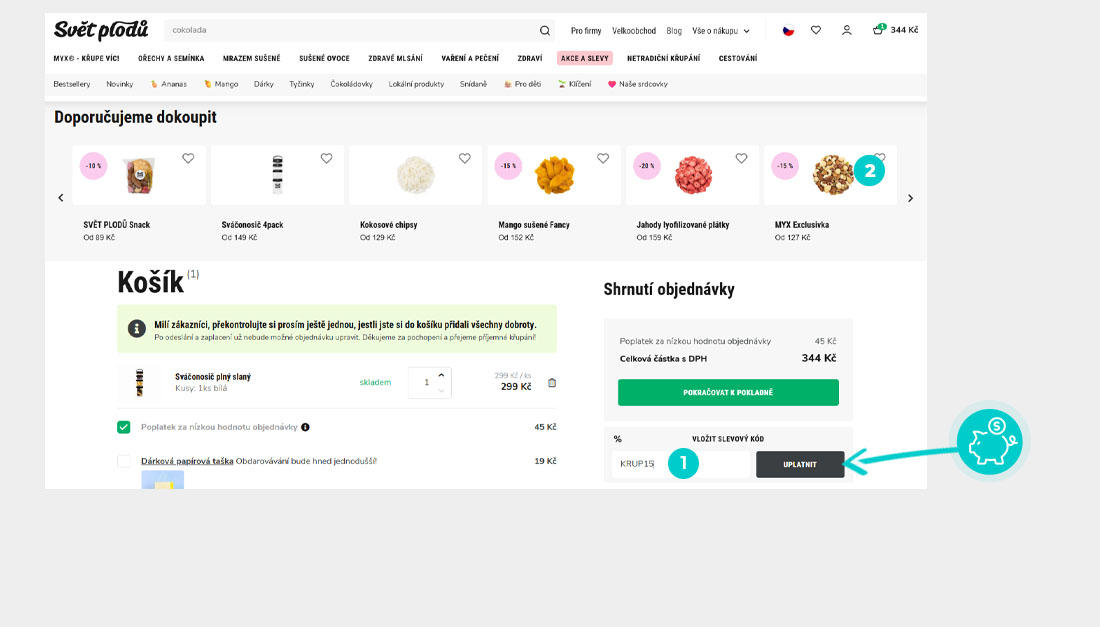The width and height of the screenshot is (1100, 627).
Task: Favorite the Mango sušené Fancy product
Action: pos(603,158)
